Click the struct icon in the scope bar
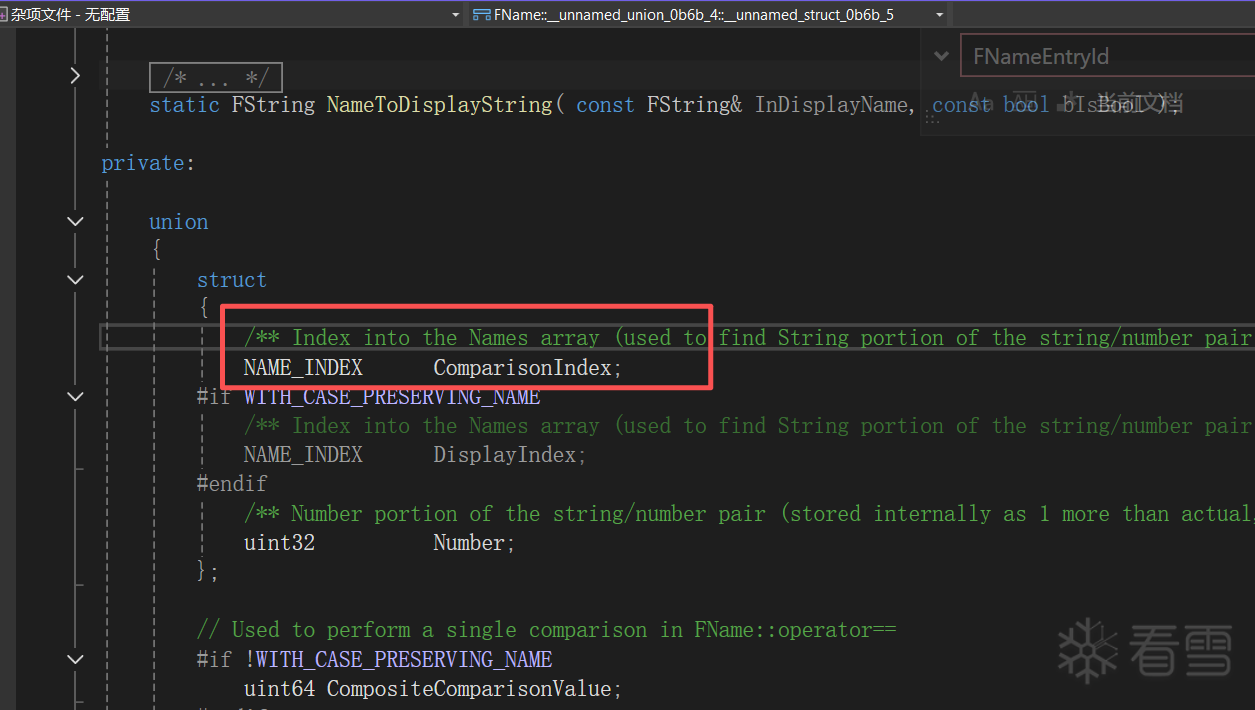1255x710 pixels. (x=481, y=15)
